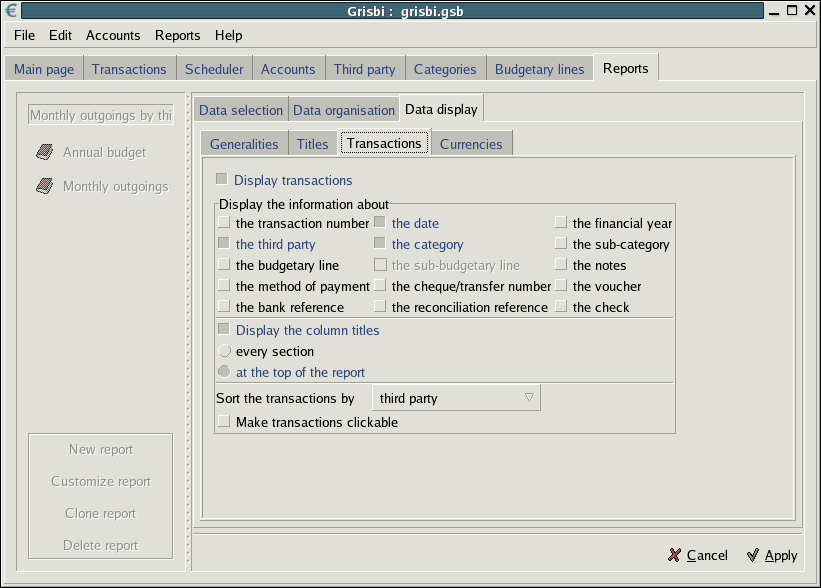Toggle the Display transactions checkbox
821x588 pixels.
[221, 179]
